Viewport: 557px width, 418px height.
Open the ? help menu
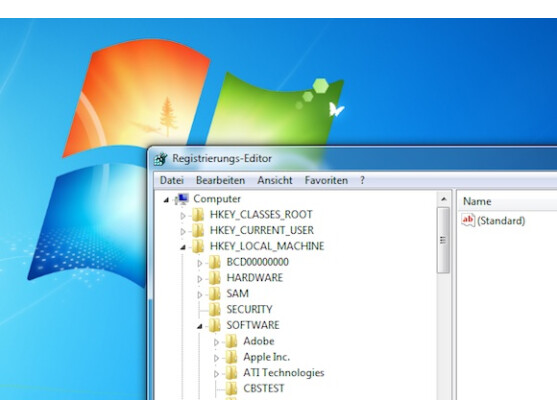pos(362,180)
